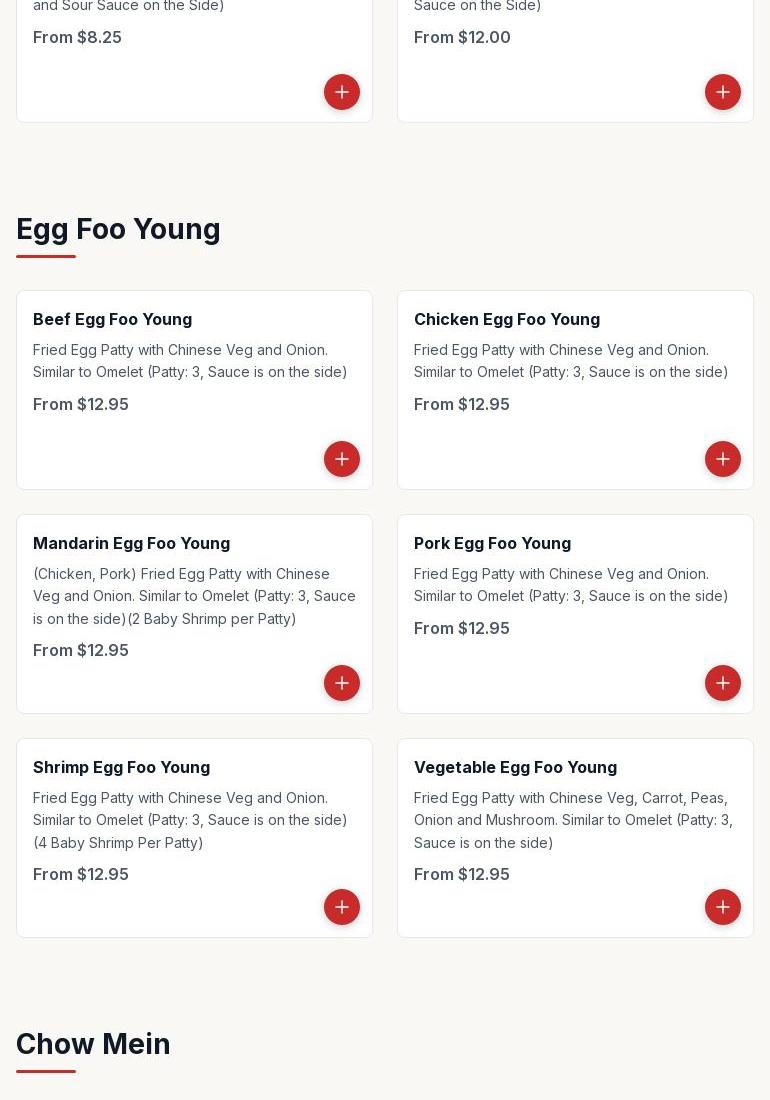The width and height of the screenshot is (770, 1100).
Task: Click the Egg Foo Young section heading
Action: 118,229
